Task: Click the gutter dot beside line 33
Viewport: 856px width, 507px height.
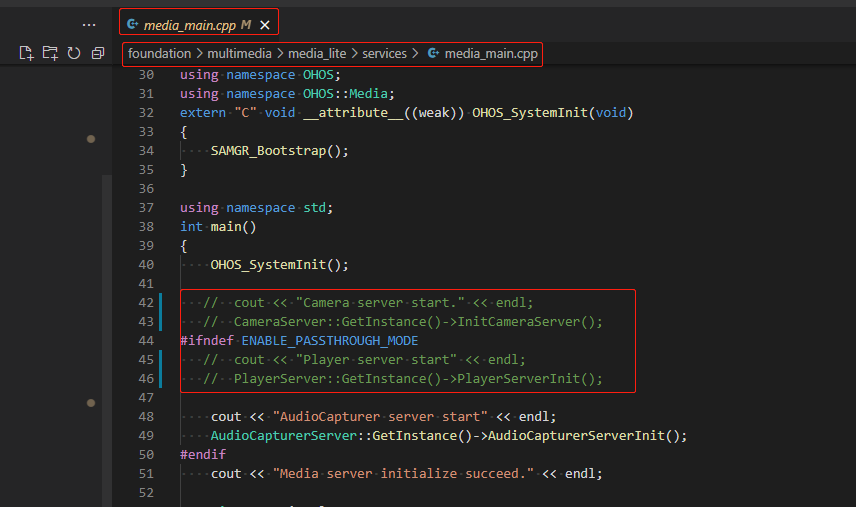Action: click(90, 138)
